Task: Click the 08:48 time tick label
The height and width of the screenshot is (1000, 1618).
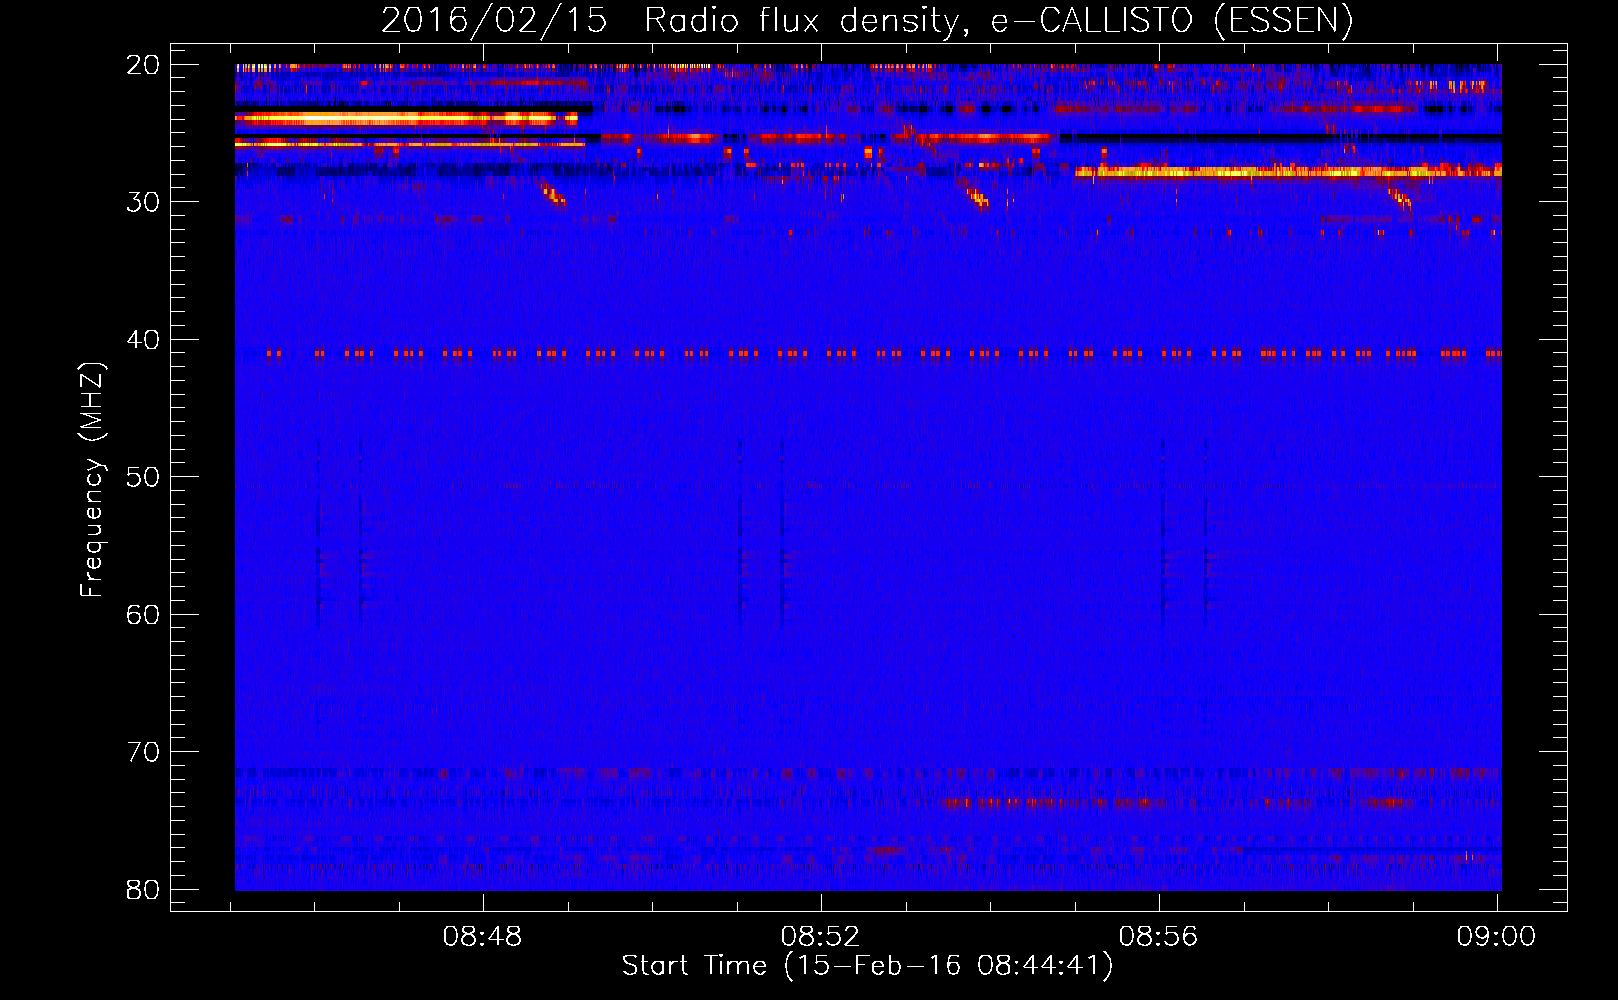Action: [x=483, y=937]
